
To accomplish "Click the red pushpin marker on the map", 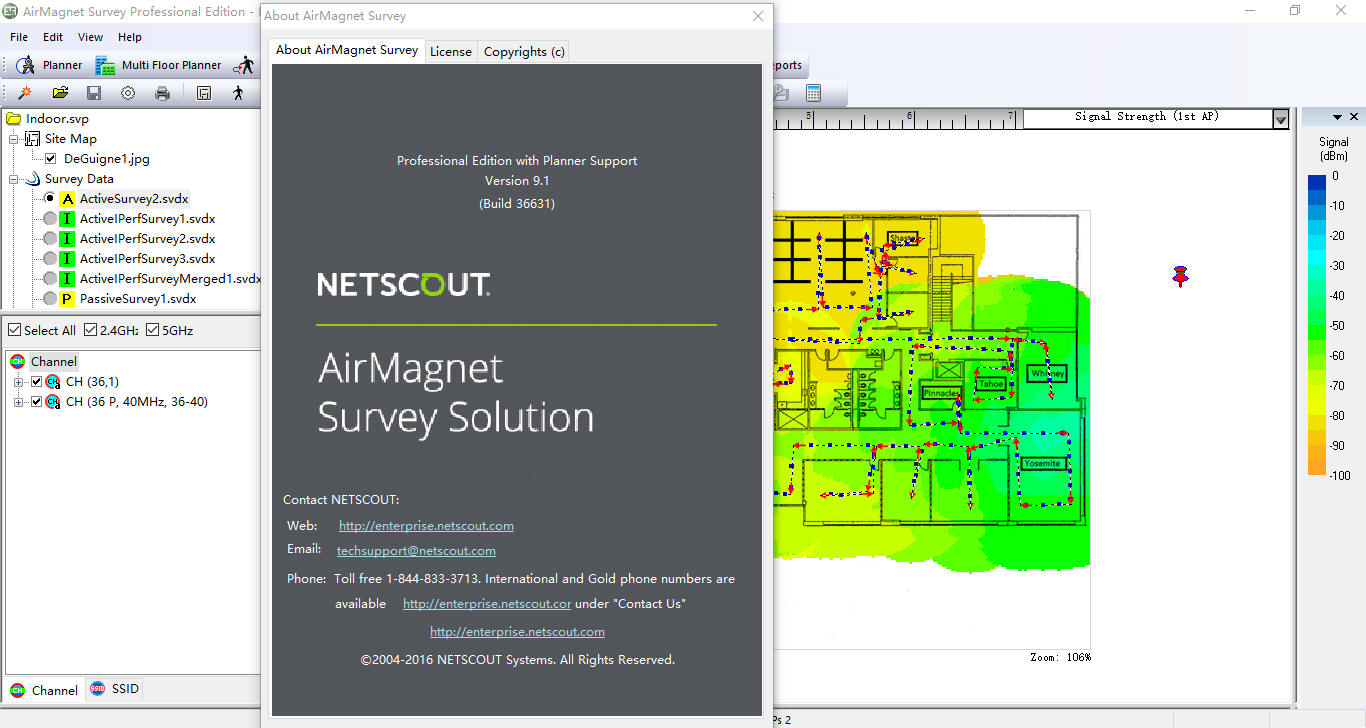I will click(1181, 276).
